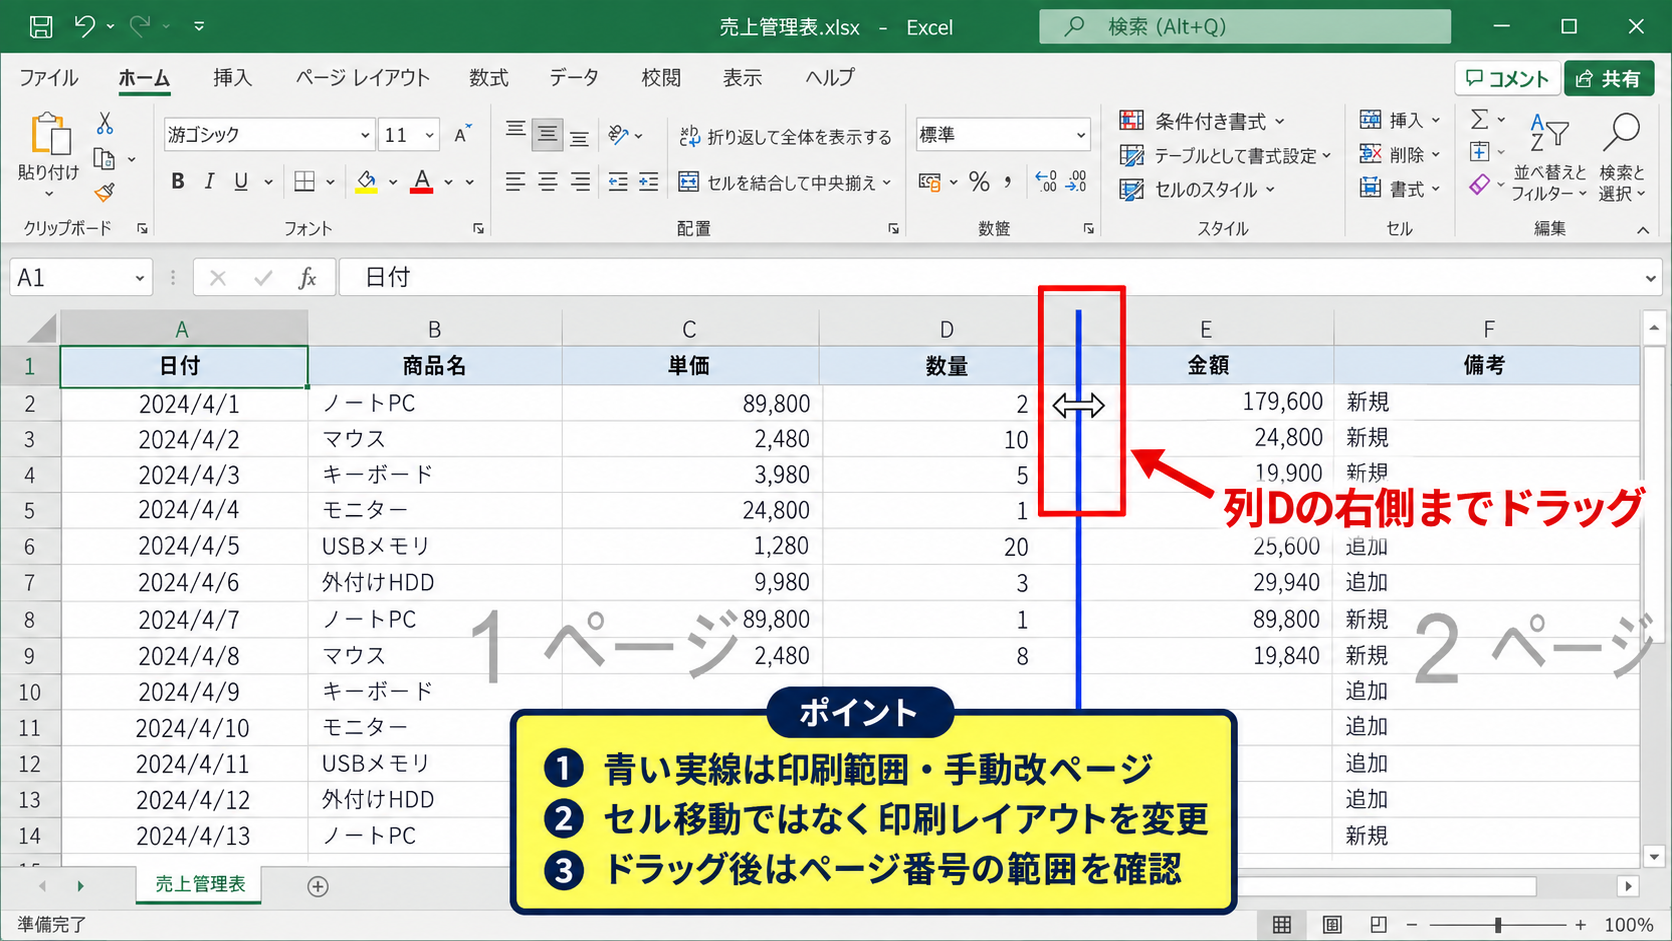Open 検索と選択 find and select
The image size is (1672, 941).
(x=1622, y=156)
